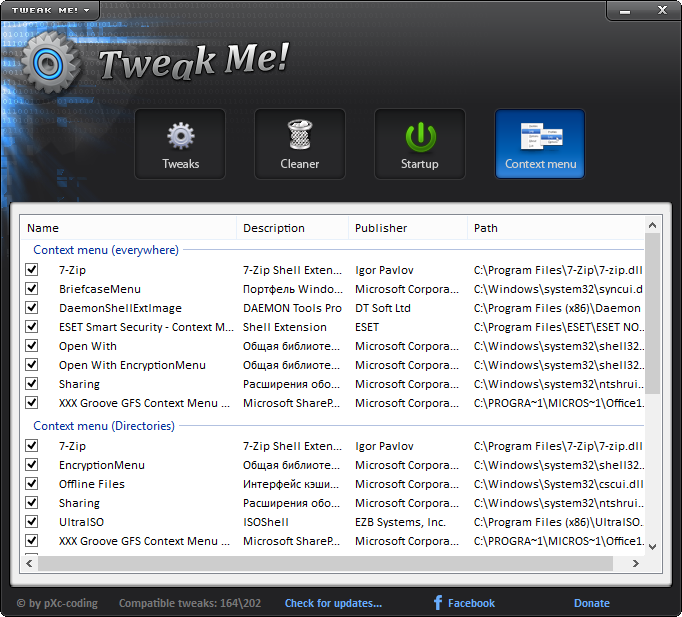The image size is (682, 617).
Task: Open the Tweaks section
Action: click(x=180, y=144)
